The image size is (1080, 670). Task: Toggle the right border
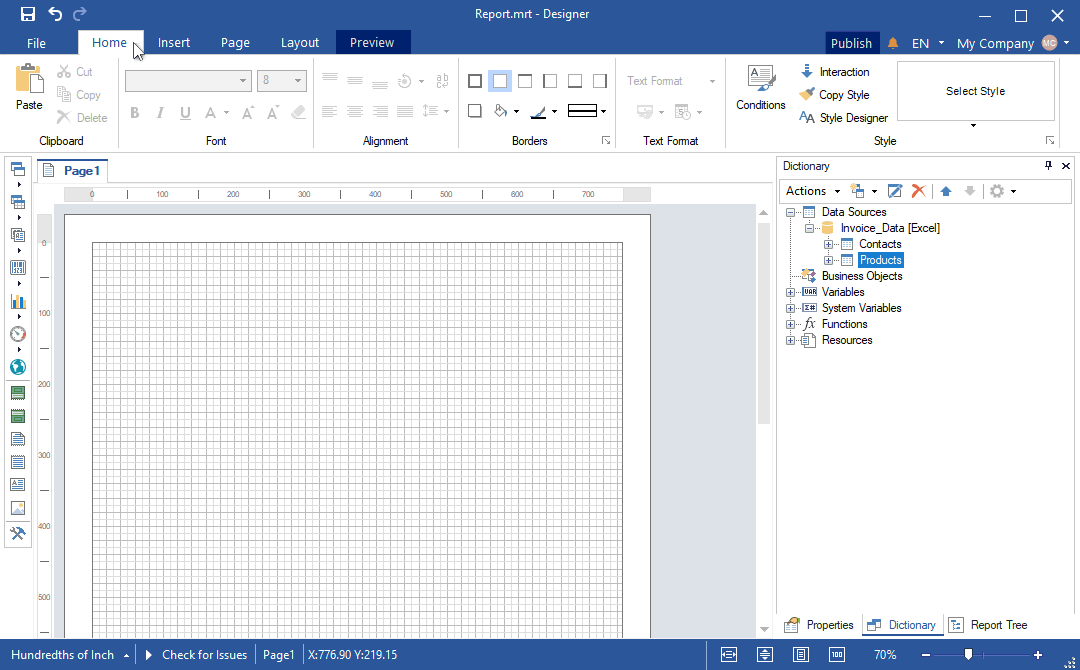point(600,81)
